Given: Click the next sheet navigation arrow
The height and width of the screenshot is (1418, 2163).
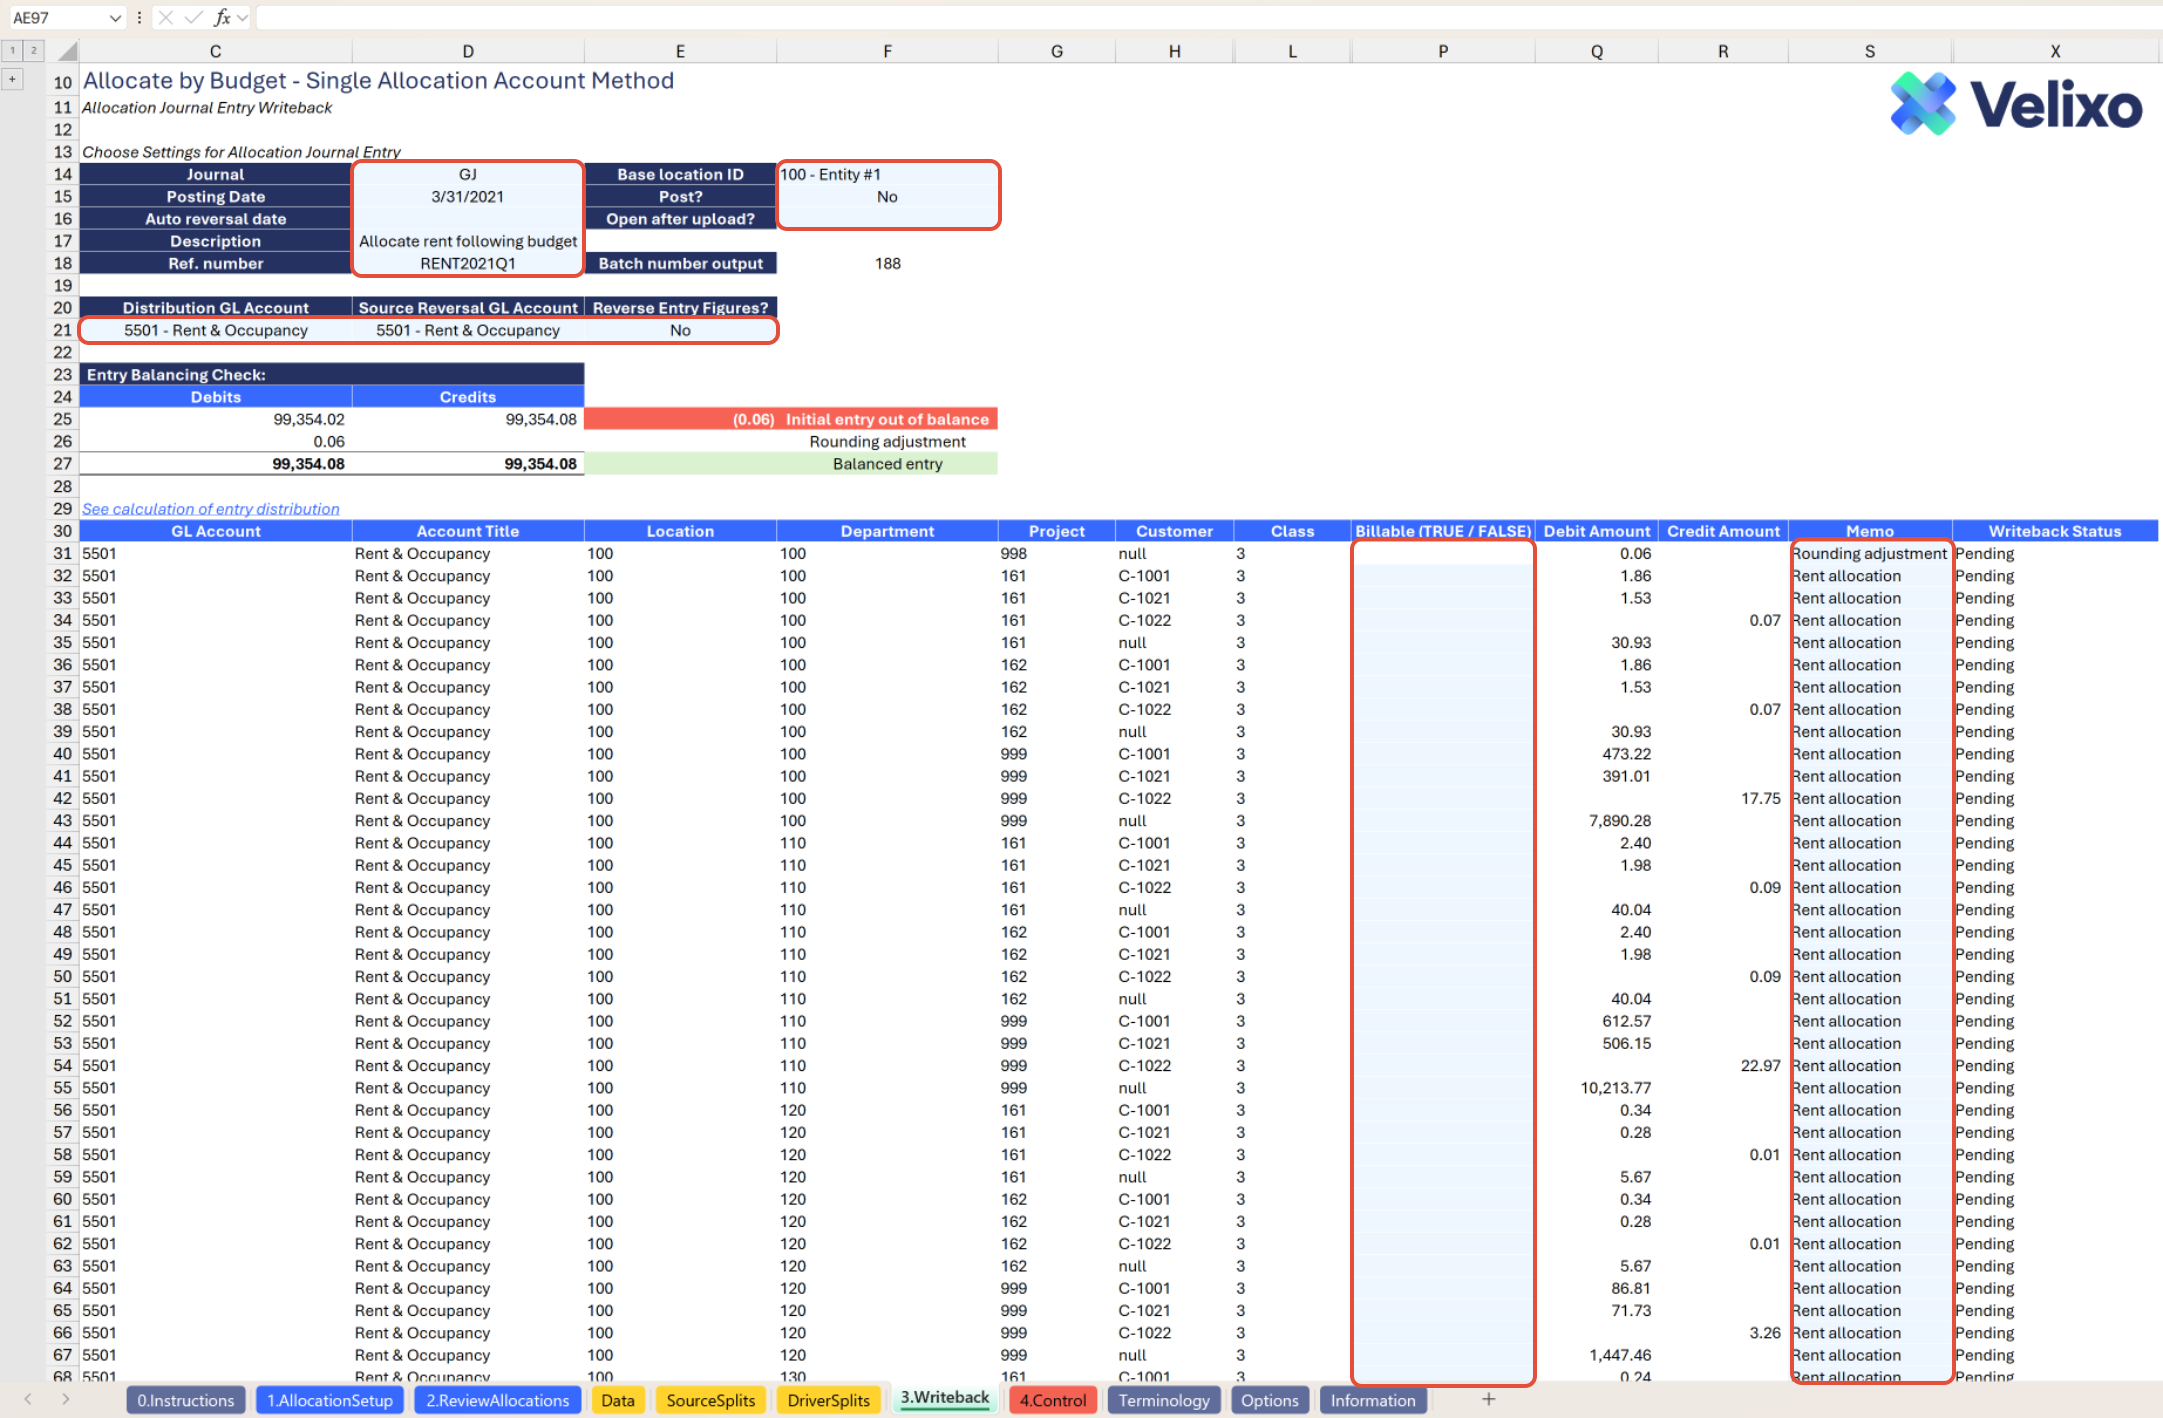Looking at the screenshot, I should click(x=66, y=1399).
